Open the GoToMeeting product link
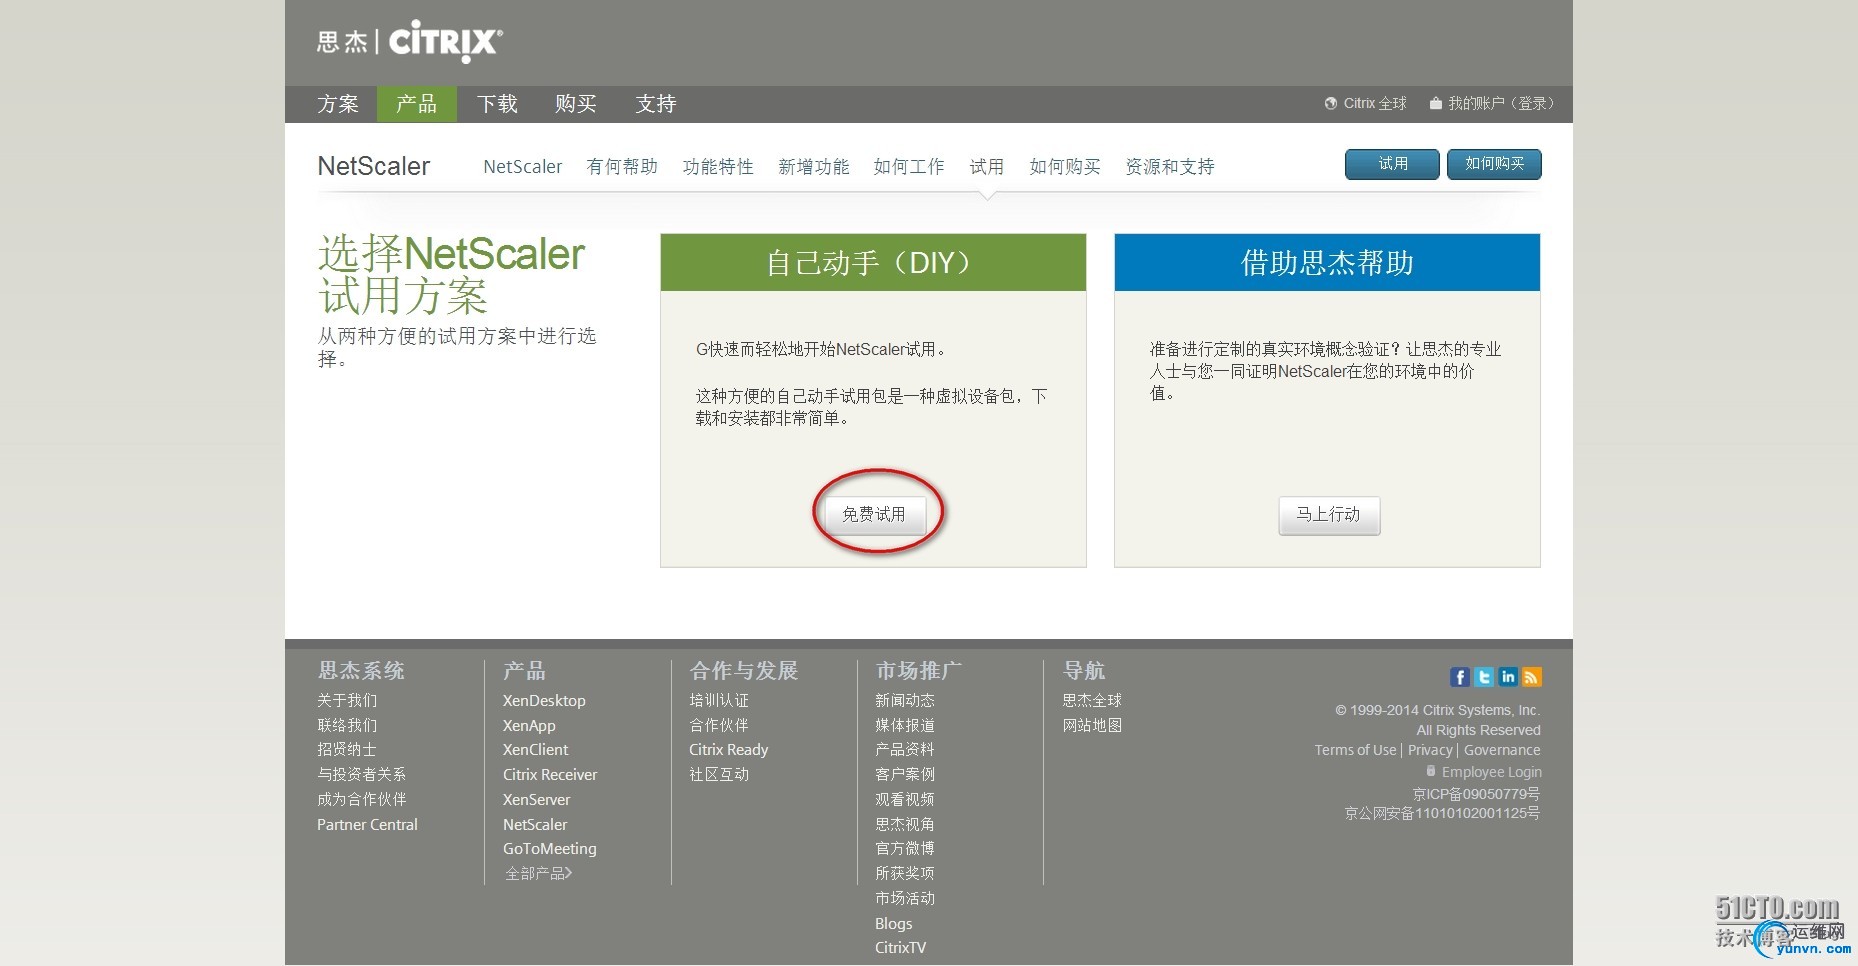The width and height of the screenshot is (1858, 966). coord(549,849)
